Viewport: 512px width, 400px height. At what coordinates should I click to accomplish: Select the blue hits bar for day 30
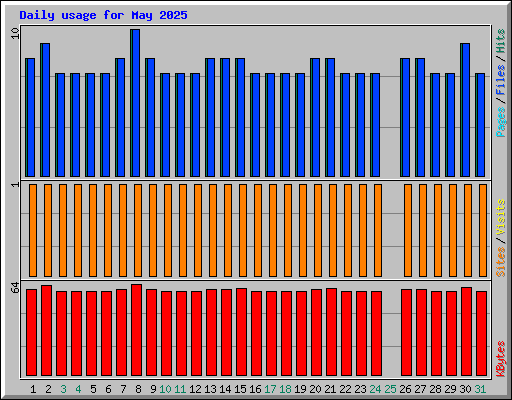465,110
